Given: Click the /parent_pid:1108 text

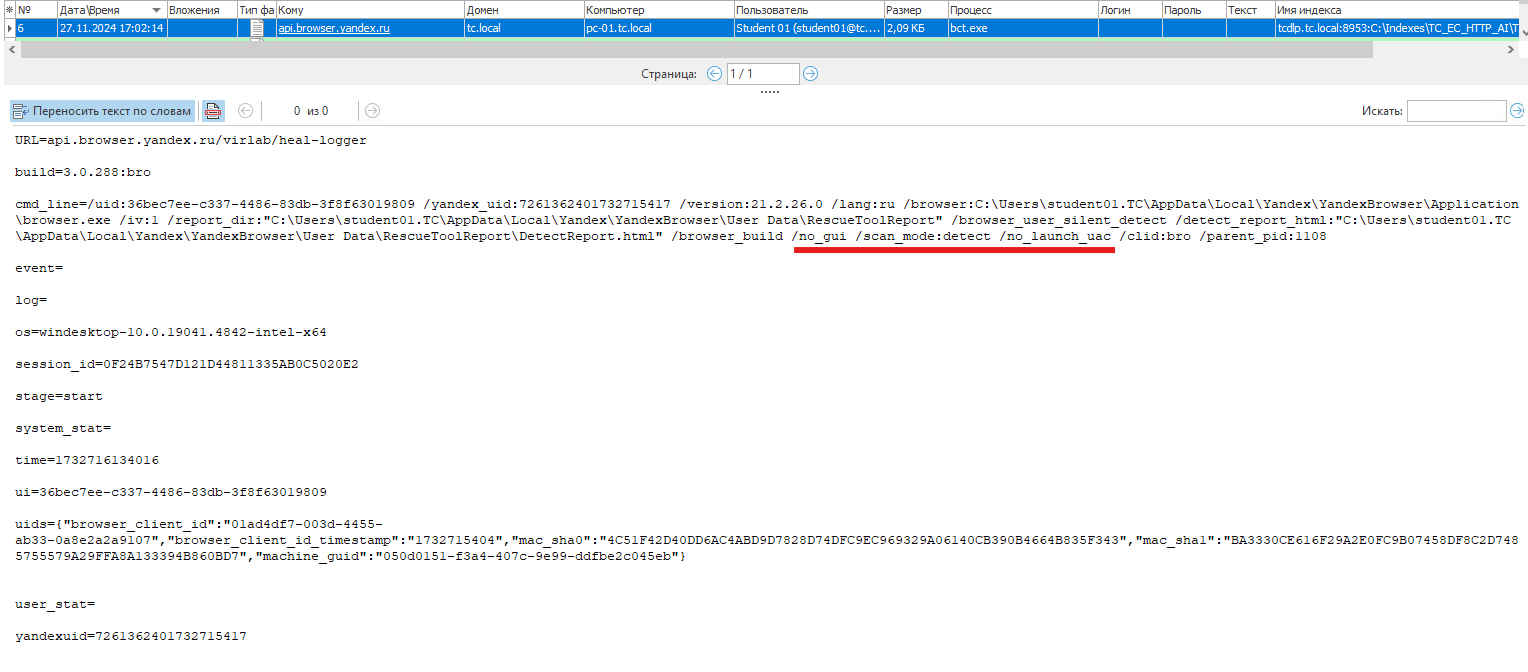Looking at the screenshot, I should click(1263, 236).
